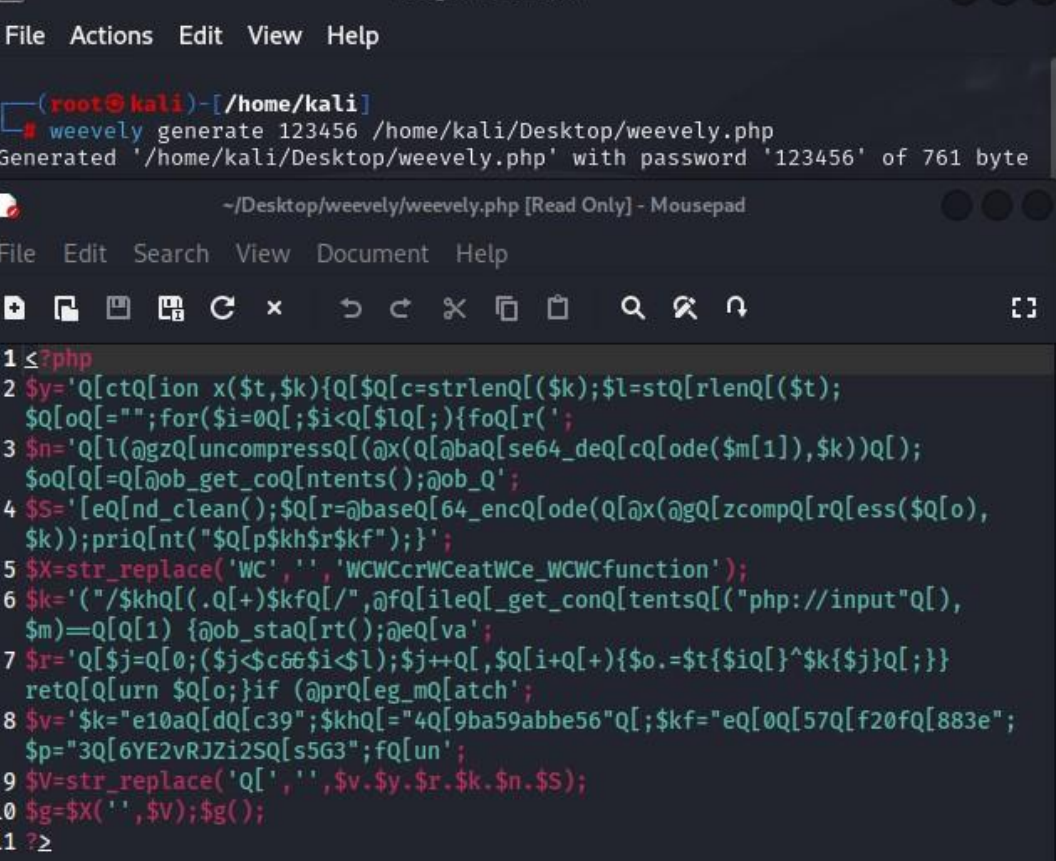Click line number 8 in the gutter
Screen dimensions: 1056x861
9,720
